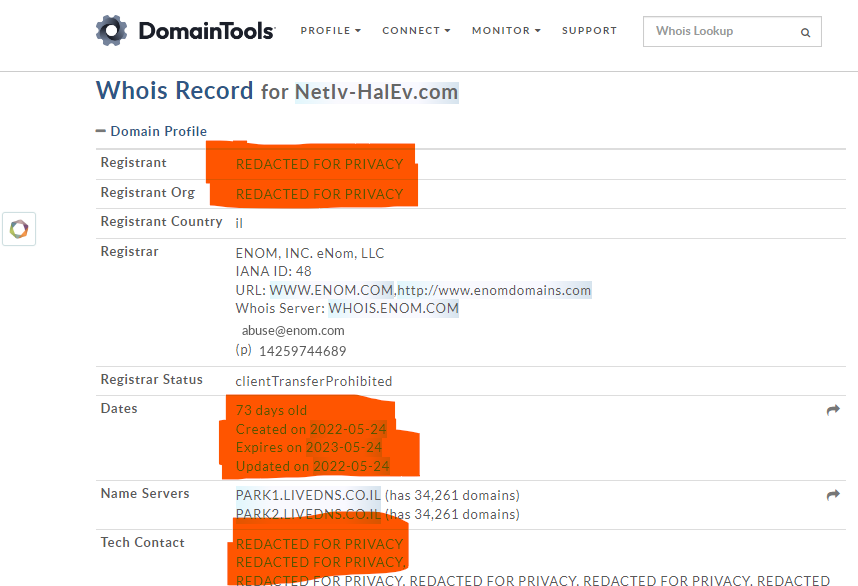
Task: Click the DomainTools wordmark text
Action: point(207,31)
